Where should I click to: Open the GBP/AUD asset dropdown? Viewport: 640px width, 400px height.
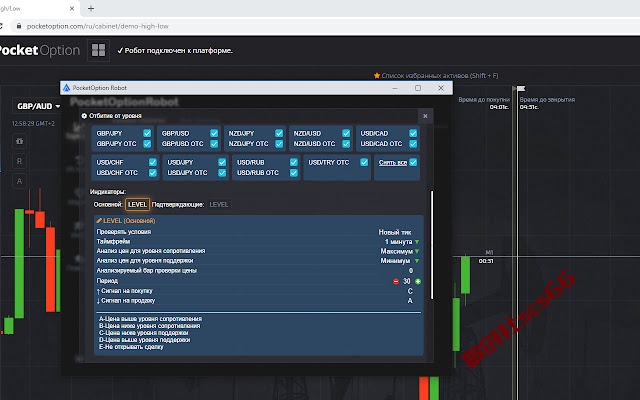click(x=38, y=106)
